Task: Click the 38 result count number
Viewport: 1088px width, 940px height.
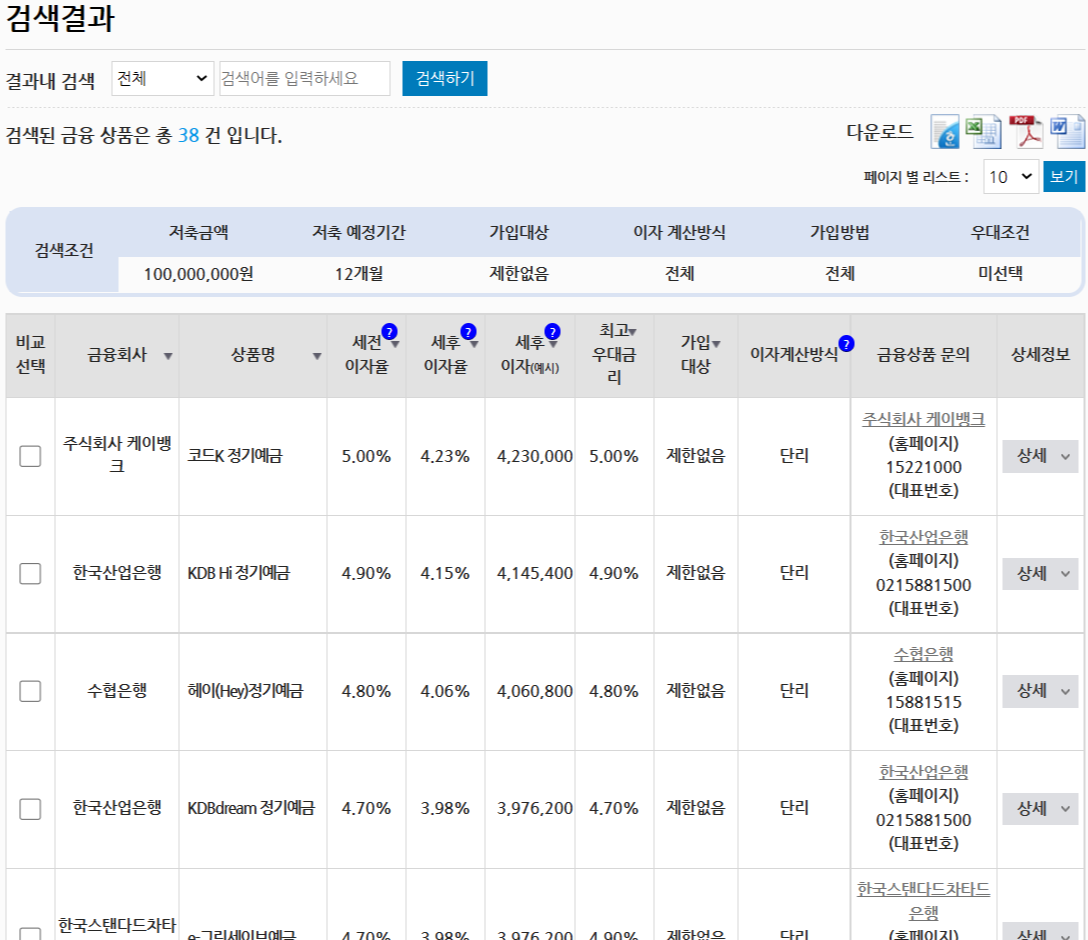Action: (189, 135)
